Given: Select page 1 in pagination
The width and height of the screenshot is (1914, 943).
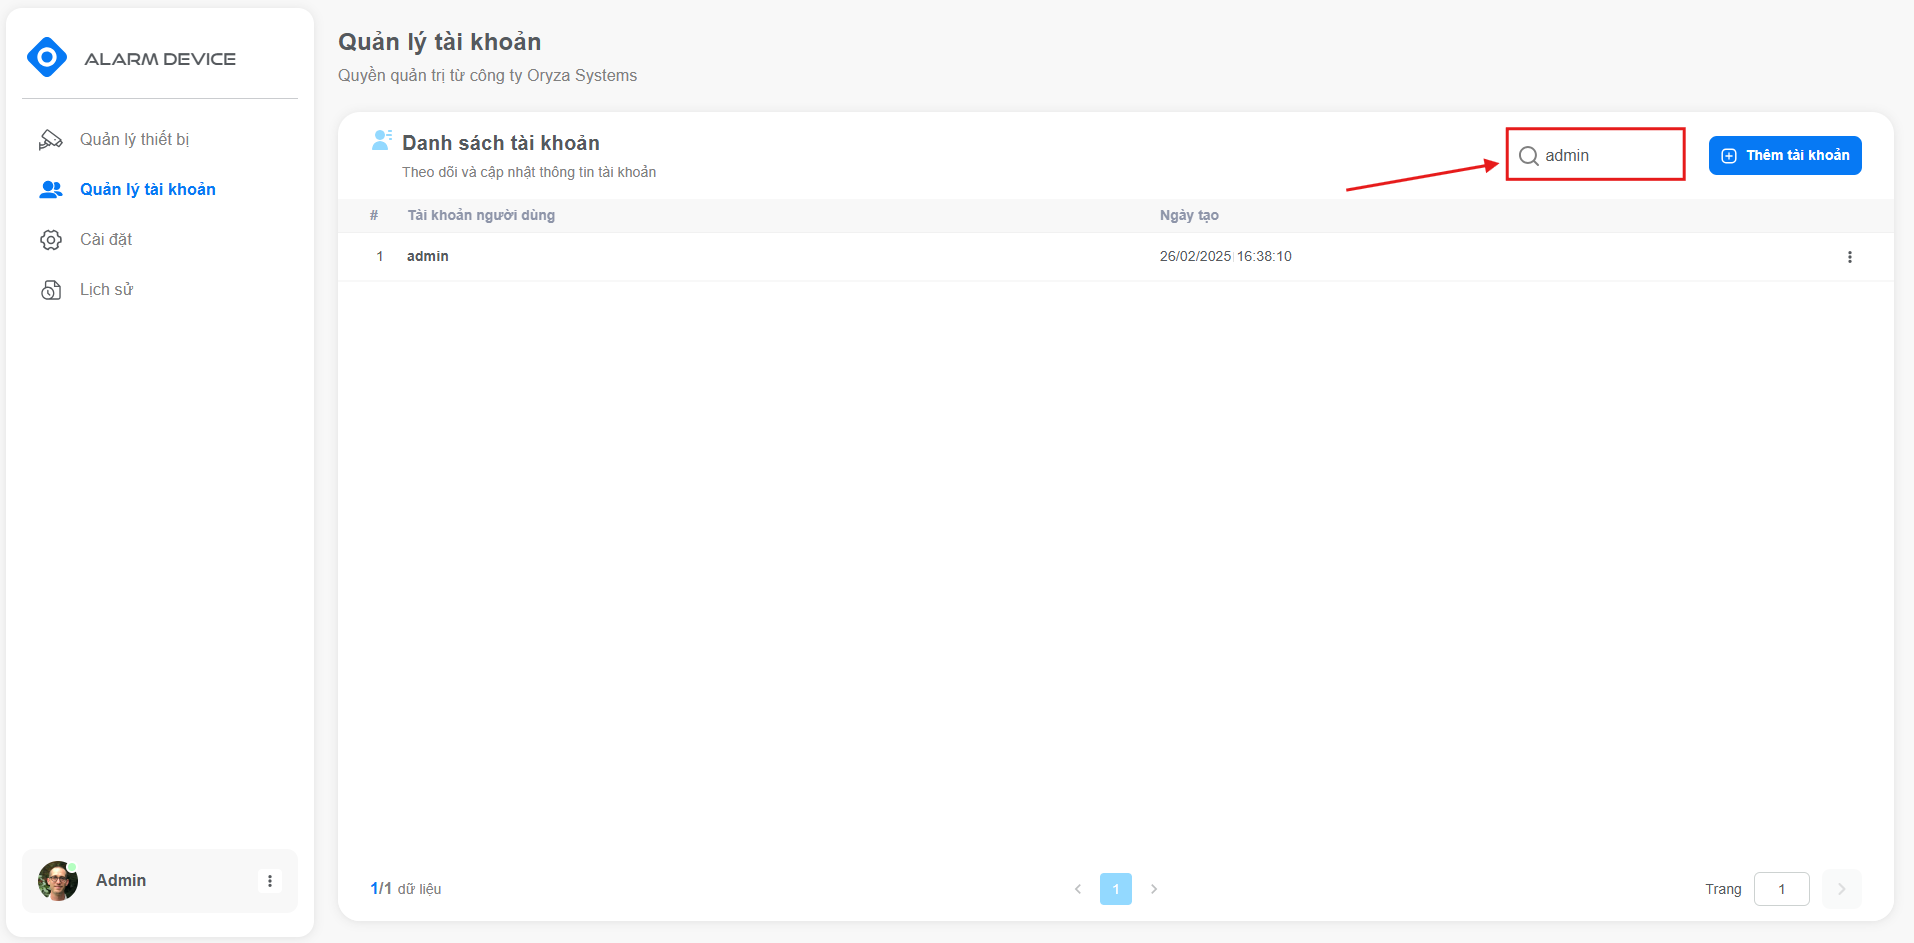Looking at the screenshot, I should point(1116,889).
